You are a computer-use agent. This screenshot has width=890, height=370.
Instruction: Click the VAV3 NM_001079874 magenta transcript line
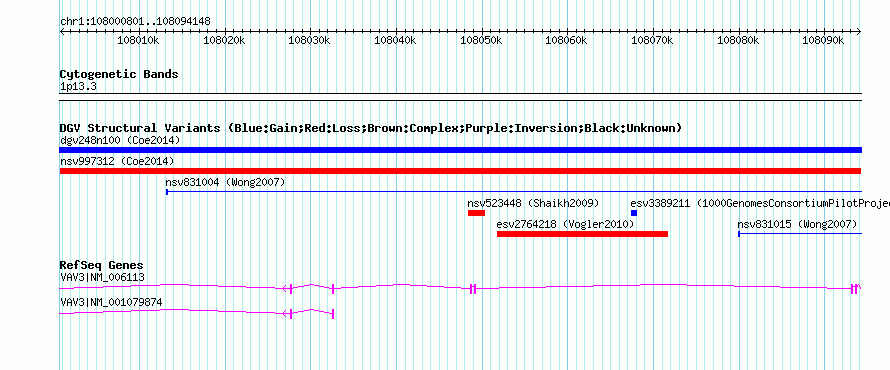(x=196, y=313)
